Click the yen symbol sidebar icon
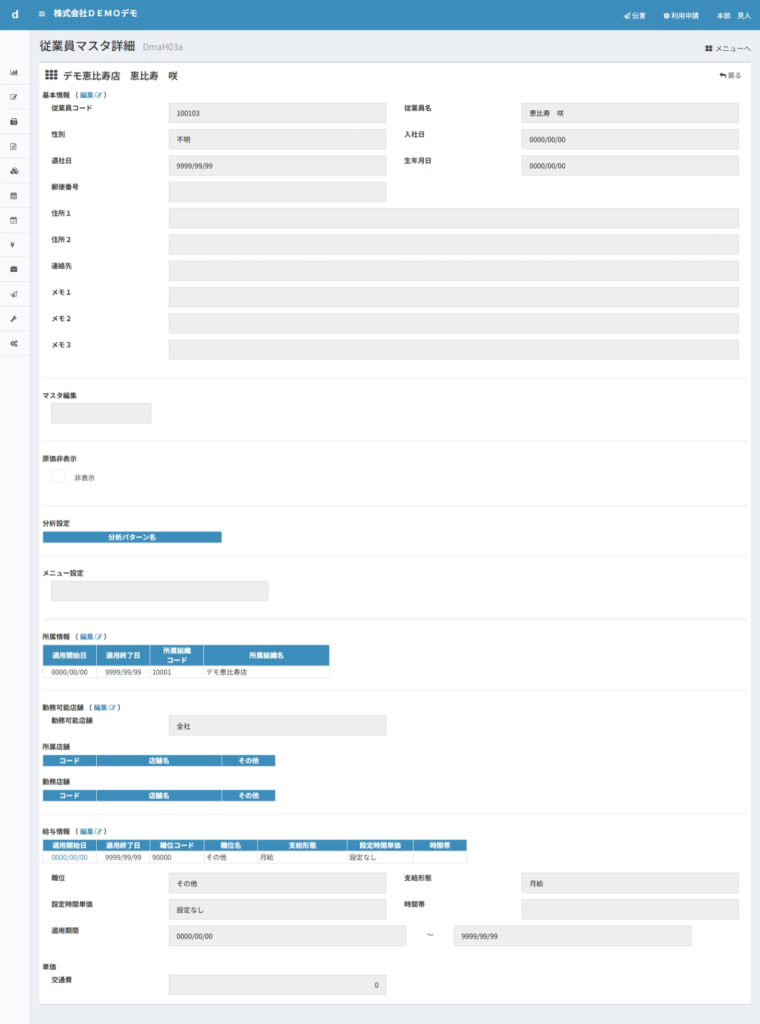The height and width of the screenshot is (1024, 760). (x=14, y=245)
